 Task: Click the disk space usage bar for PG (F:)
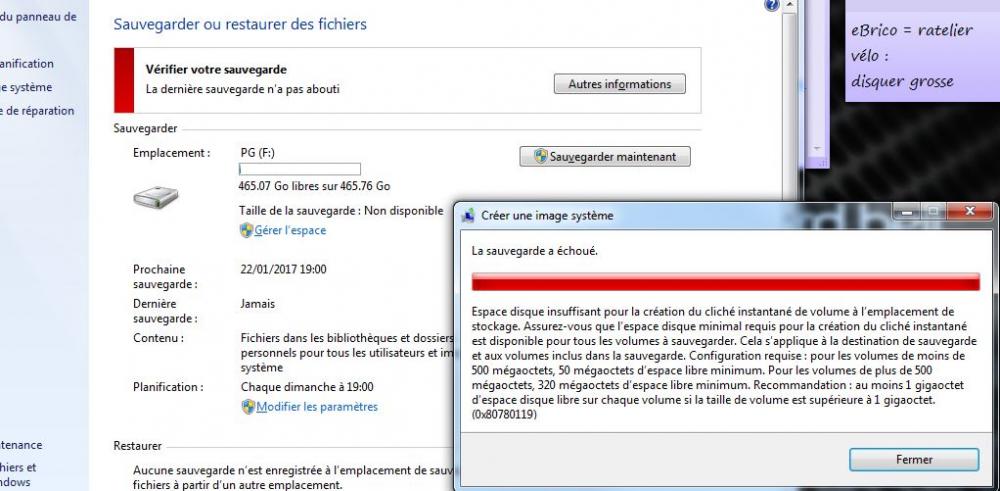coord(299,169)
